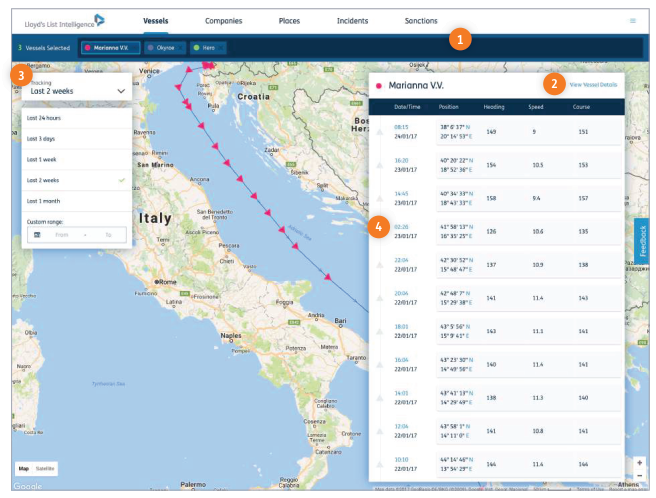Zoom out the map with minus button
This screenshot has height=498, width=656.
[x=639, y=476]
